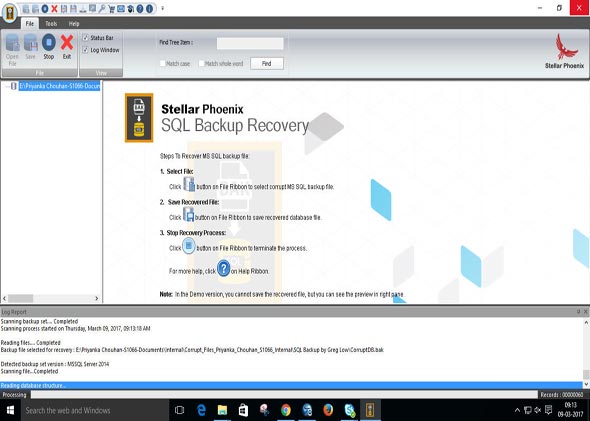
Task: Click the Search the web and Windows box
Action: pos(94,410)
